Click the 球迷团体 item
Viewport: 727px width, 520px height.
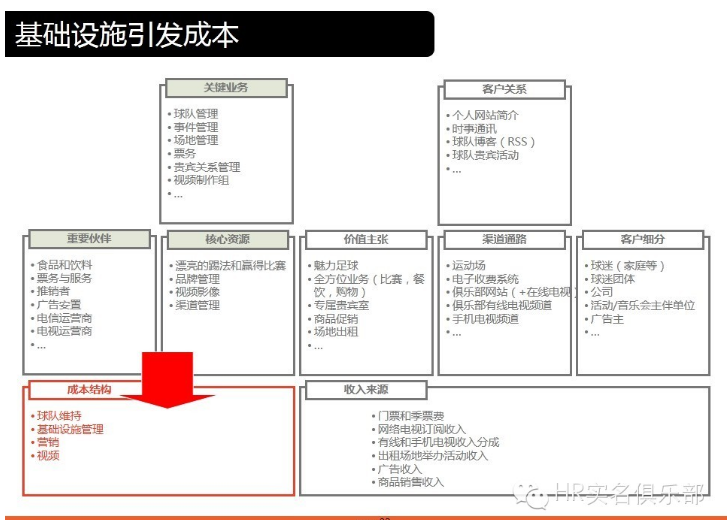coord(613,279)
